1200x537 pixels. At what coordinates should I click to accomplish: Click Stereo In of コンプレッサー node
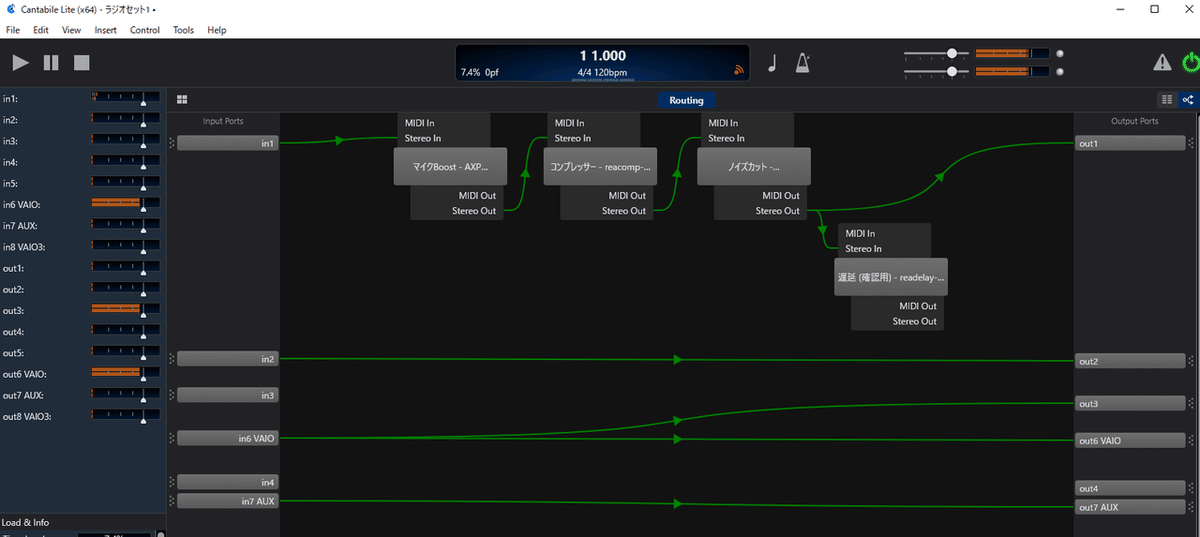(573, 138)
